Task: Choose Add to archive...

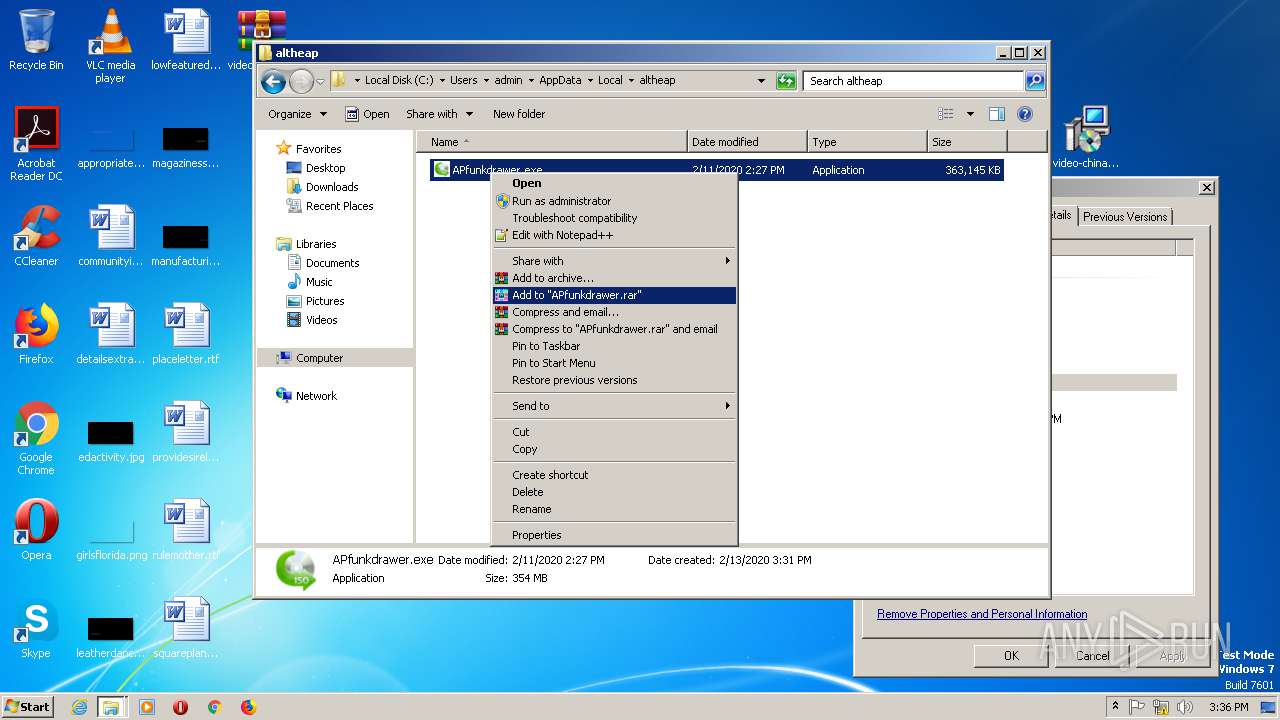Action: (614, 278)
